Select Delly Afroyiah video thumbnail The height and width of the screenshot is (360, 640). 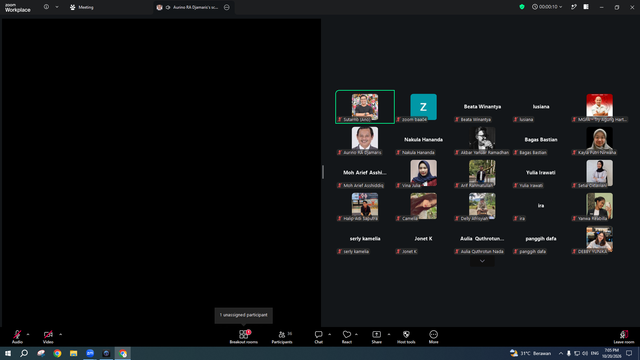point(482,206)
